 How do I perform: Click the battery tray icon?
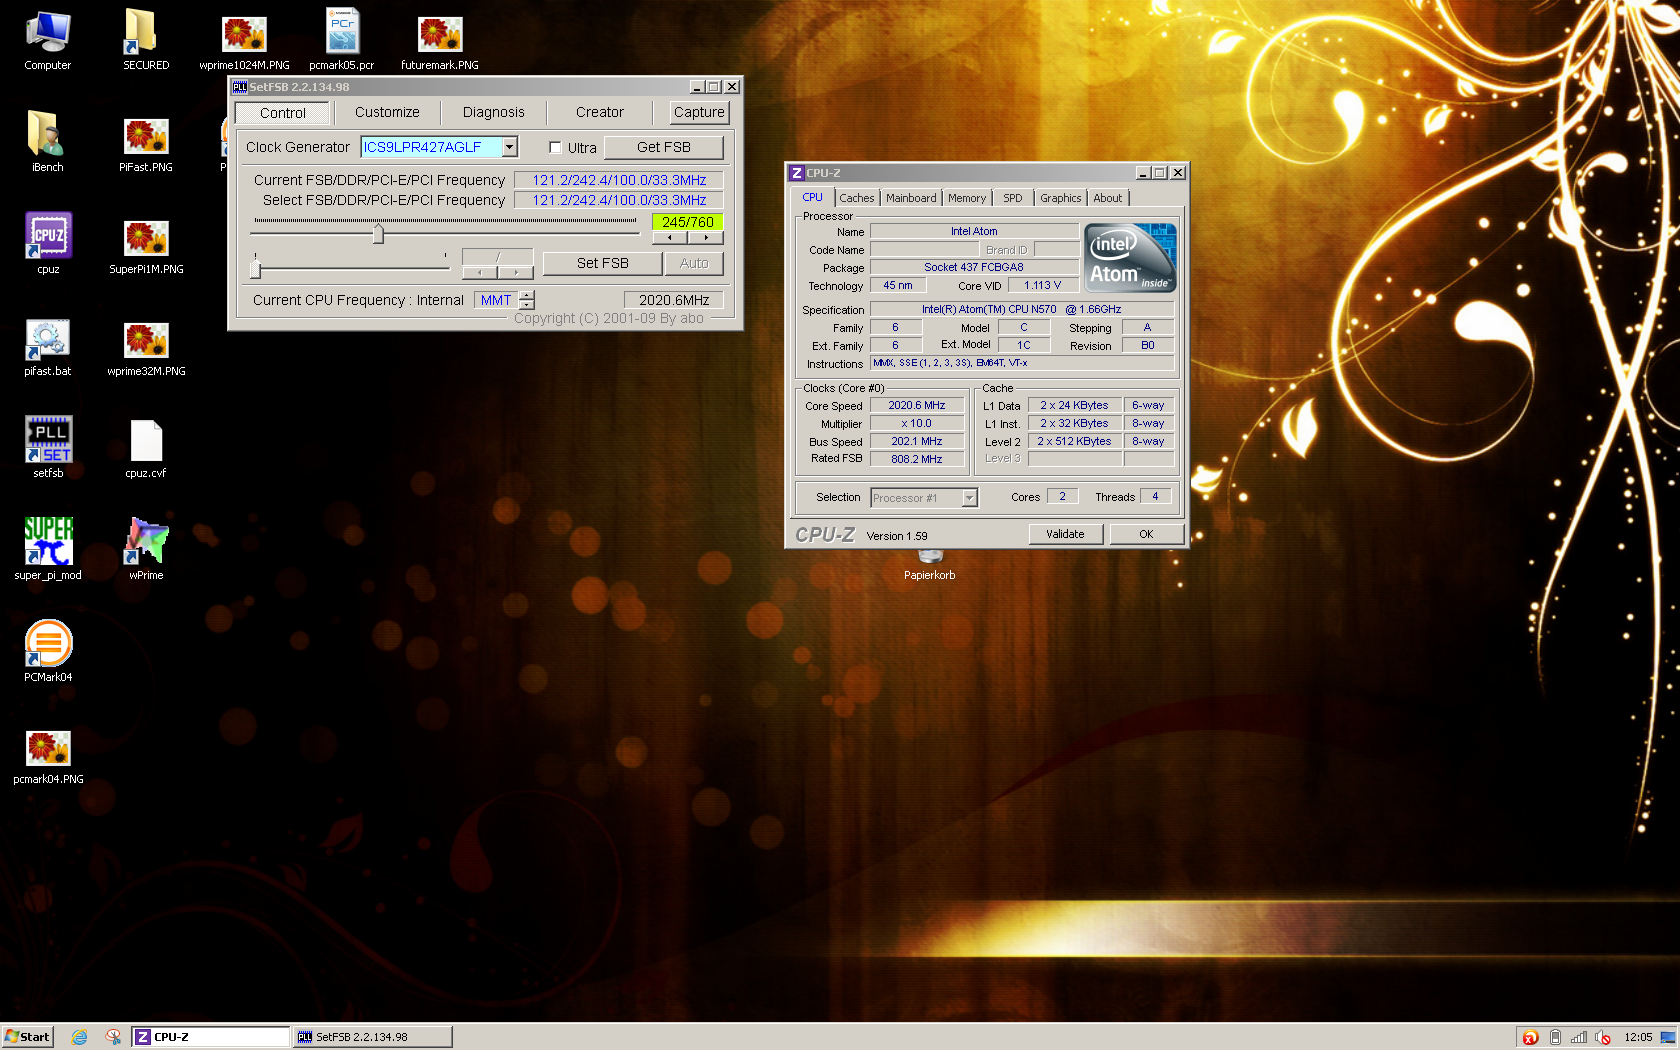[1555, 1037]
